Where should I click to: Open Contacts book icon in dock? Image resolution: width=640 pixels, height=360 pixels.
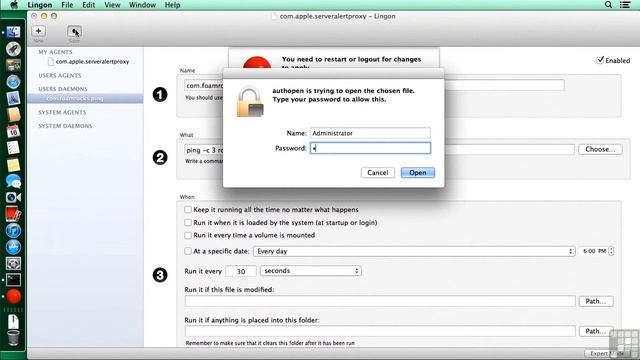tap(13, 115)
